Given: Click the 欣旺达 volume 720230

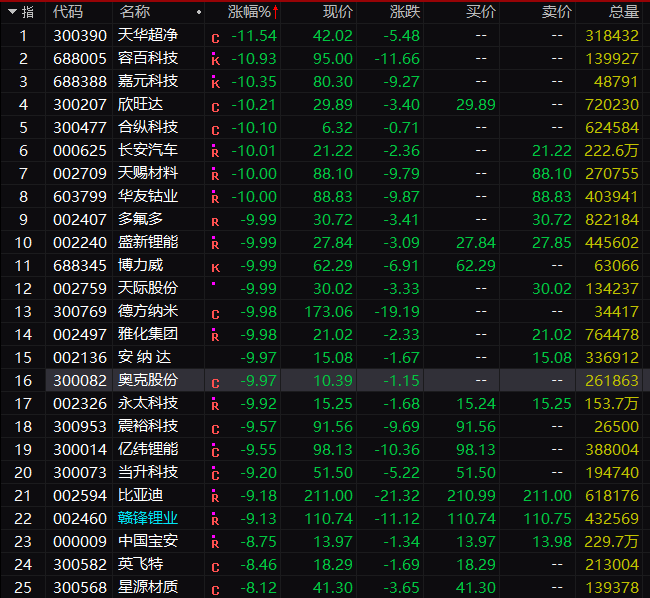Looking at the screenshot, I should [612, 104].
